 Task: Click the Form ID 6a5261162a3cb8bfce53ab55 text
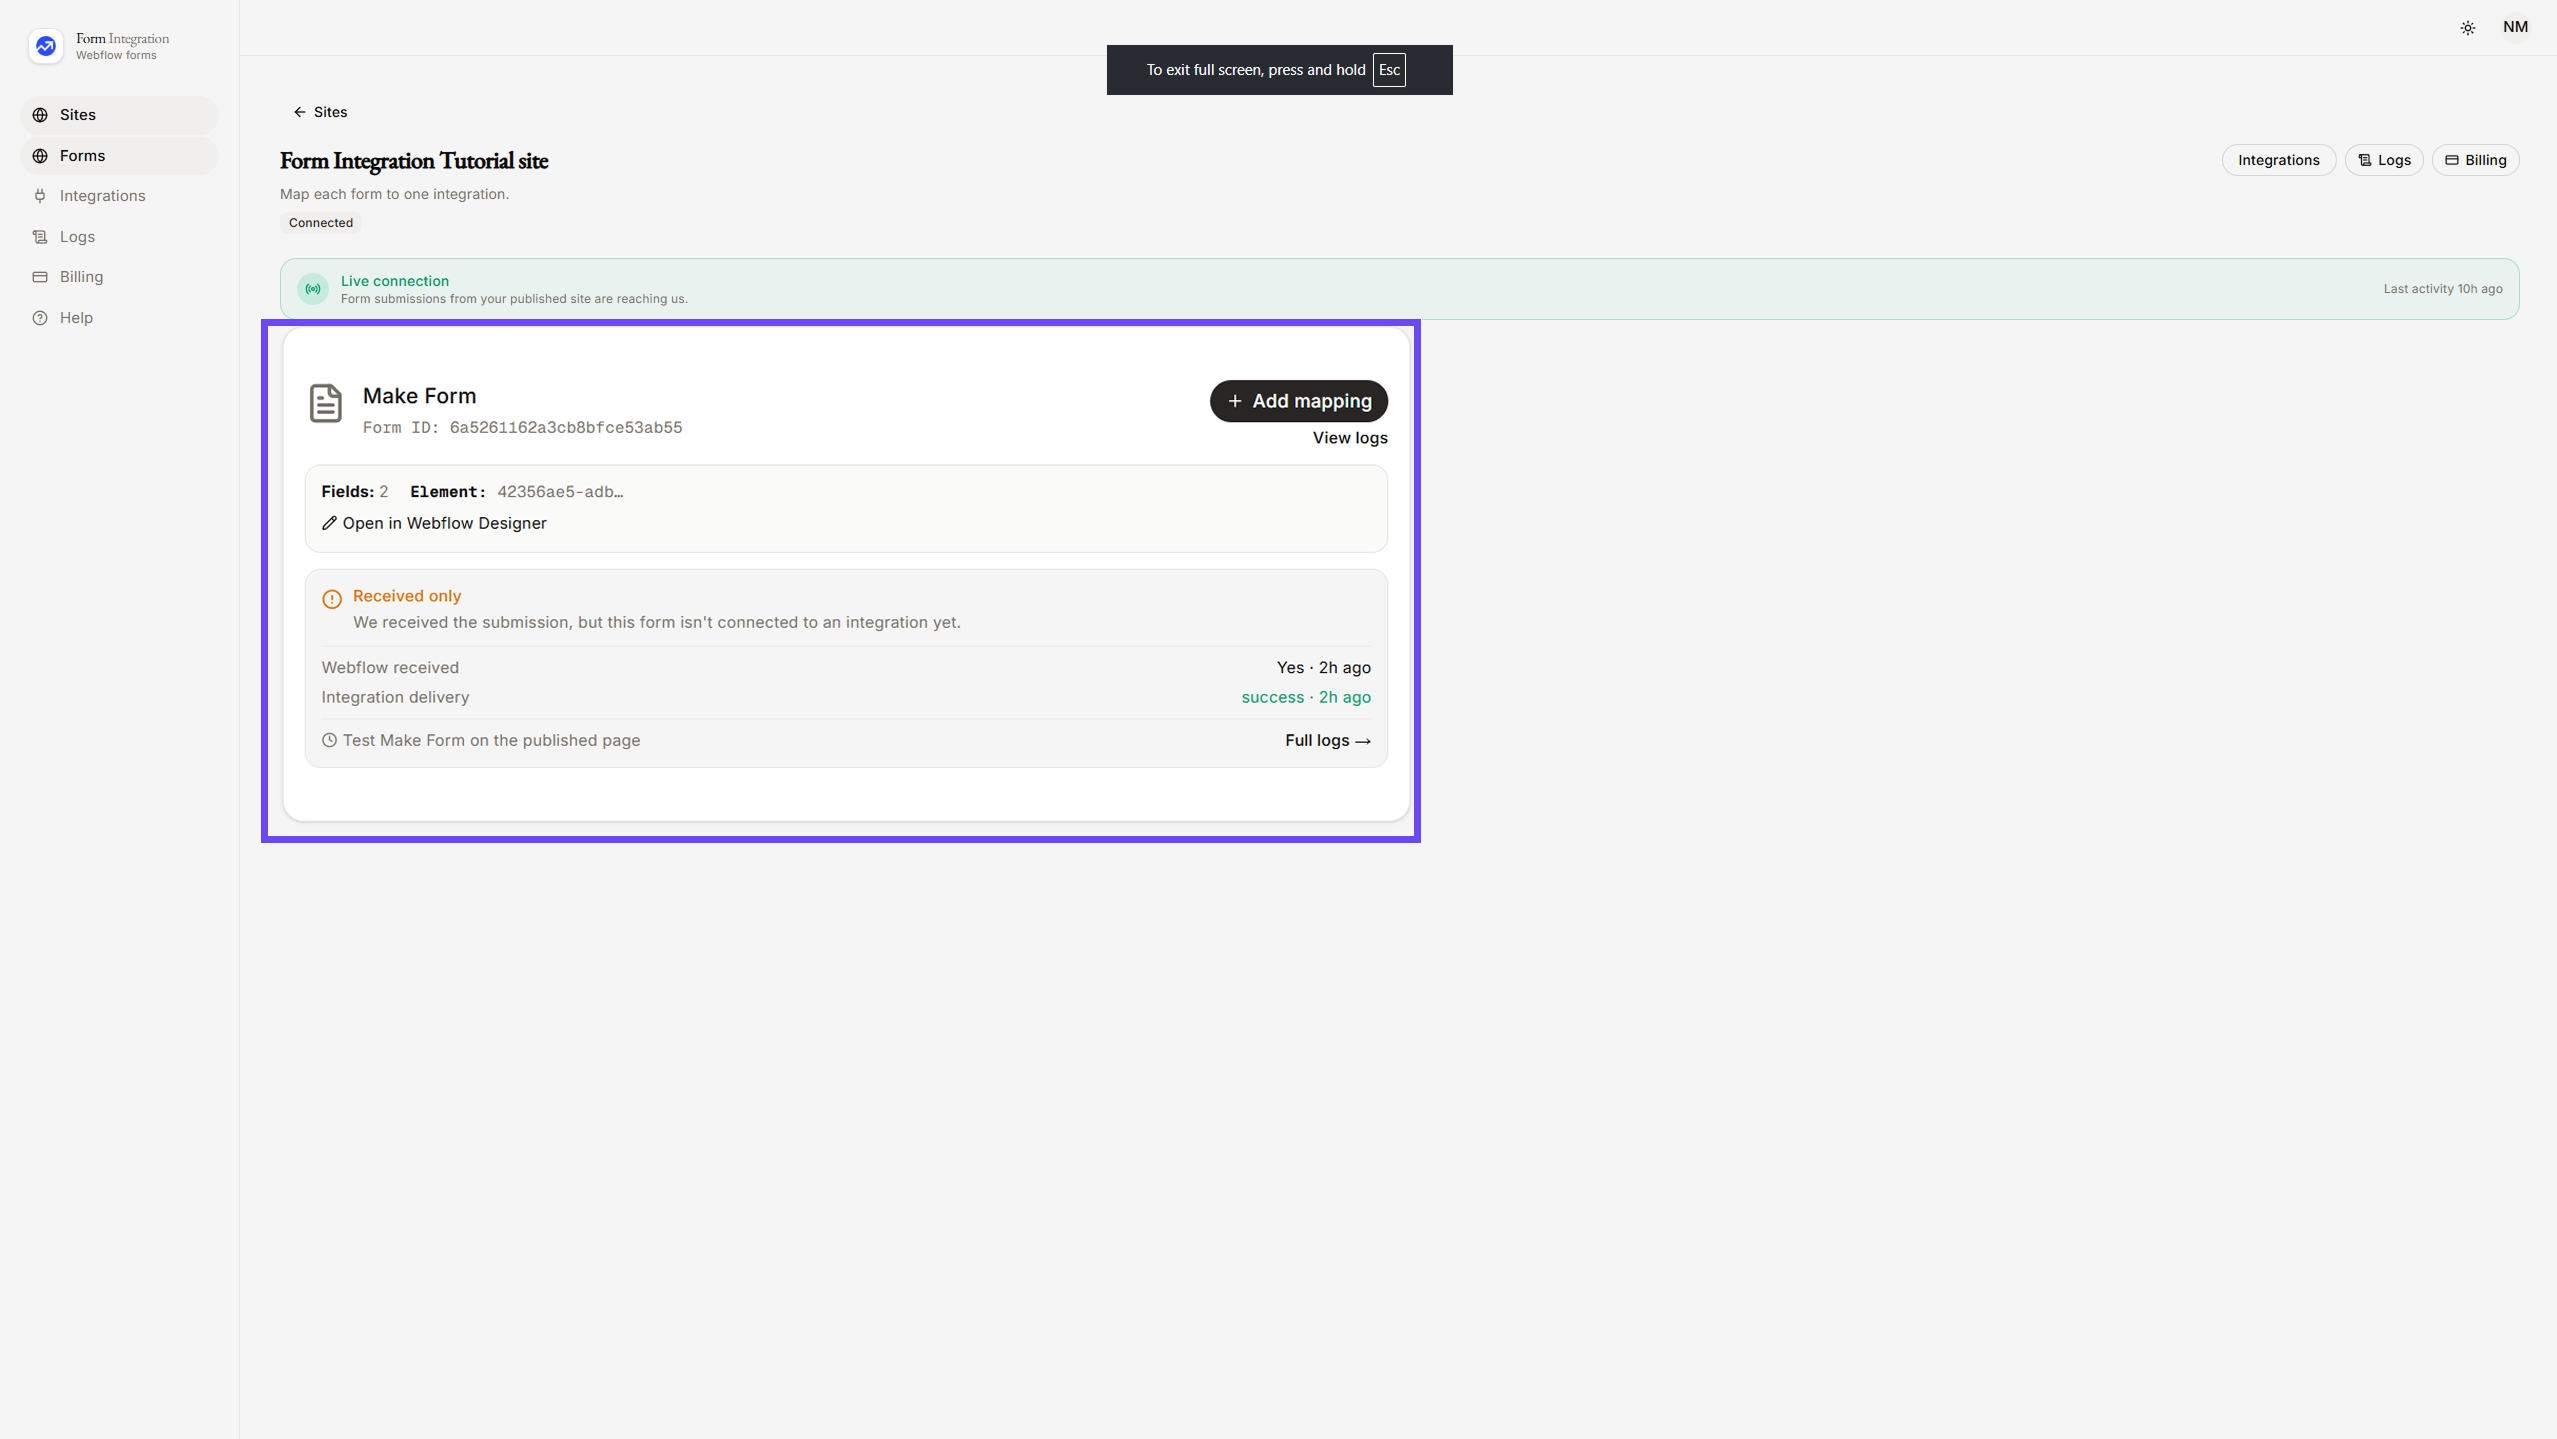point(522,428)
